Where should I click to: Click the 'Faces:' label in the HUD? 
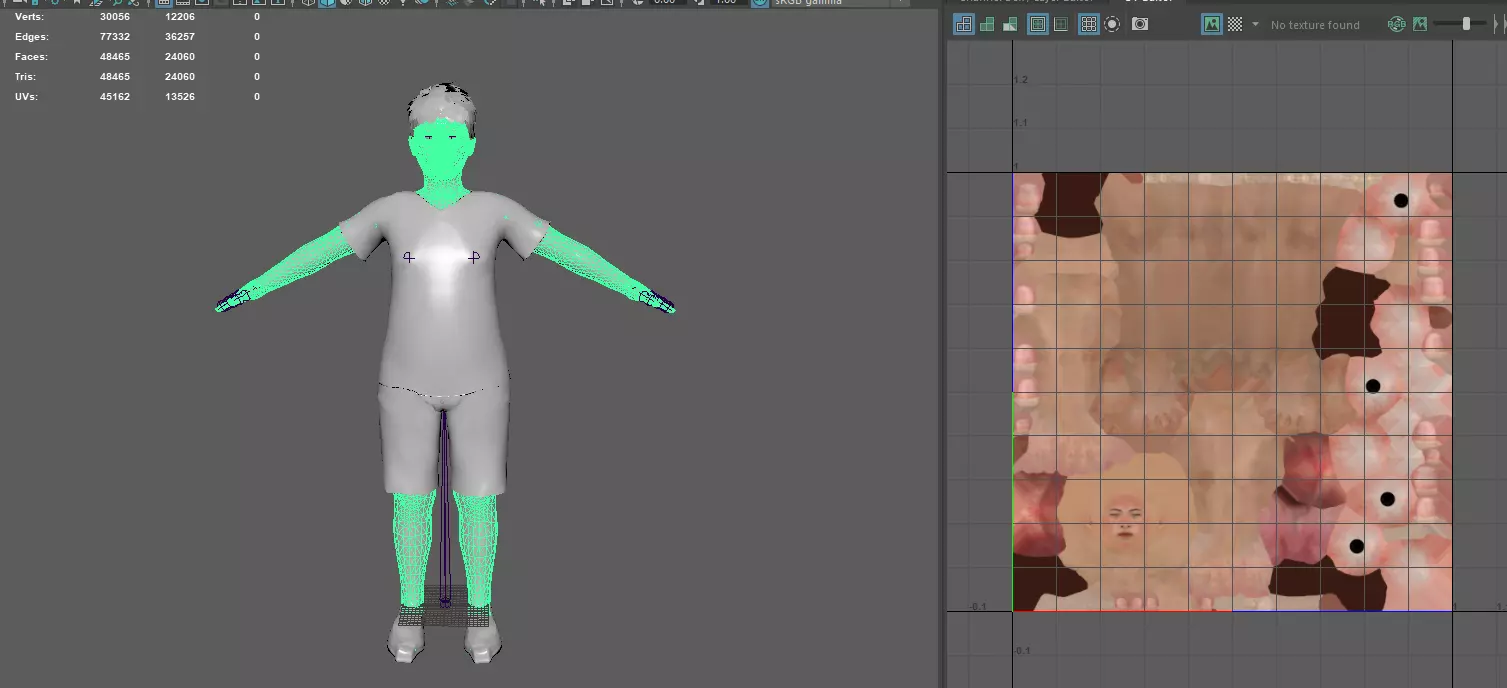point(31,57)
